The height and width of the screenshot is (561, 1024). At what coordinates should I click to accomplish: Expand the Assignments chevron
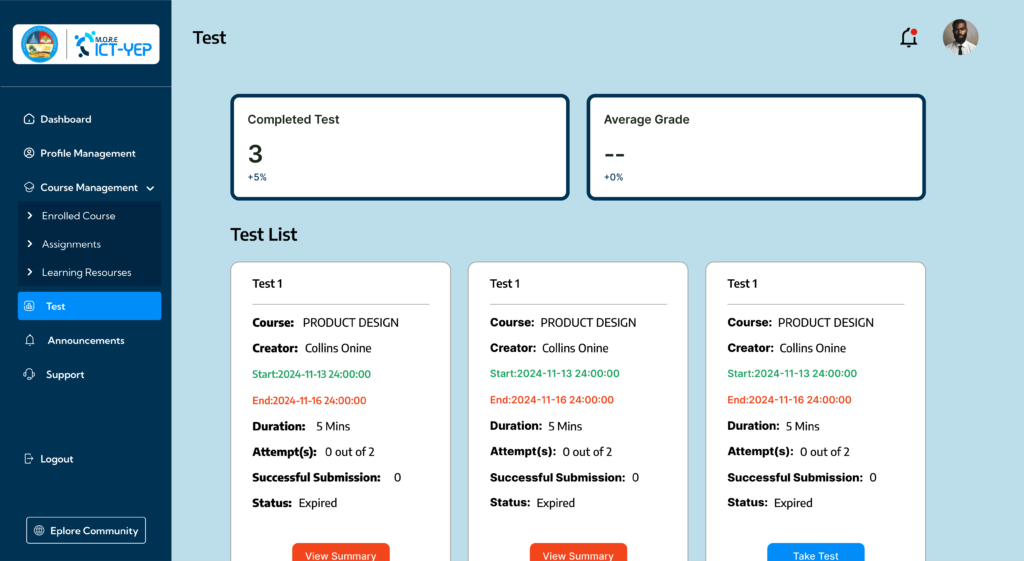click(x=30, y=244)
